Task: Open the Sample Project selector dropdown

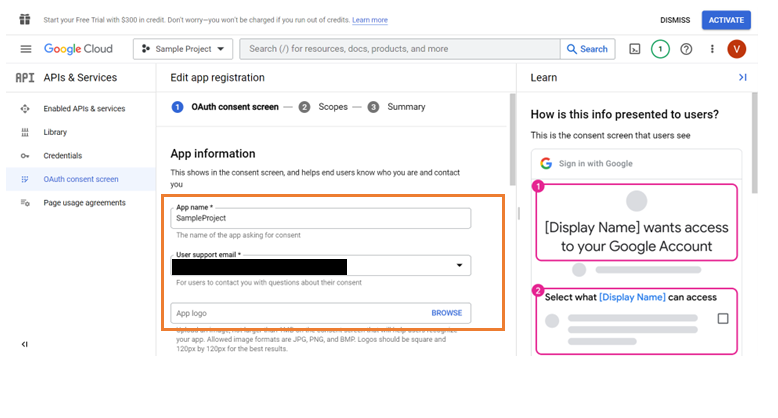Action: (183, 49)
